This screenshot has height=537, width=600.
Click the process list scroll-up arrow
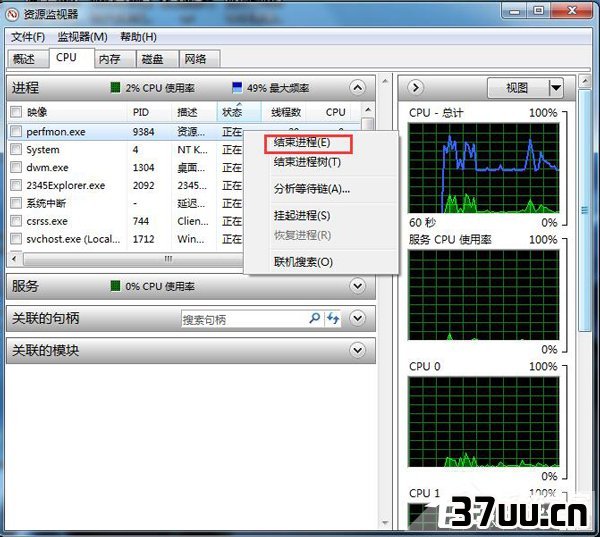[368, 110]
